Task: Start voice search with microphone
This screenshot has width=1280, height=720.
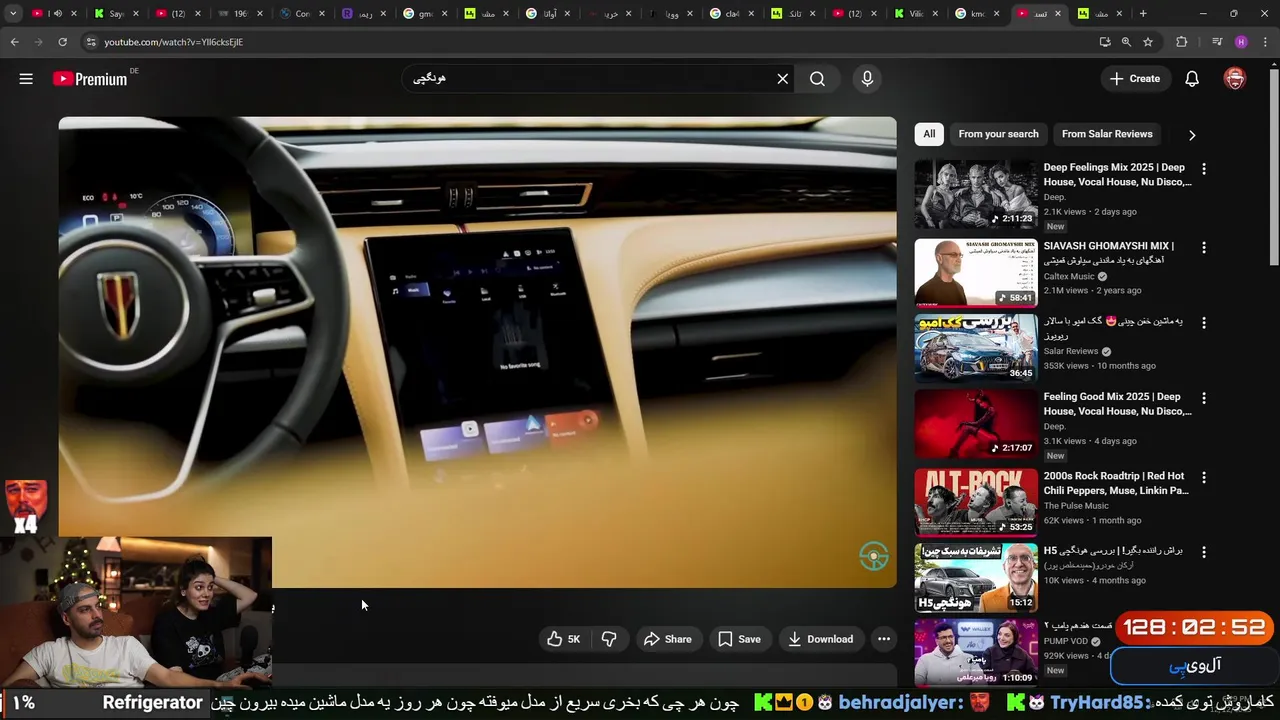Action: coord(867,79)
